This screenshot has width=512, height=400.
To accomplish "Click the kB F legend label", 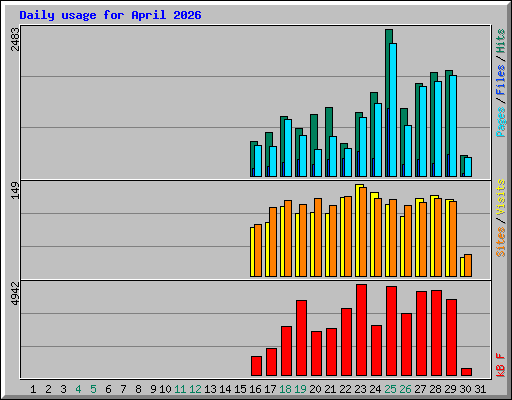I will tap(500, 365).
